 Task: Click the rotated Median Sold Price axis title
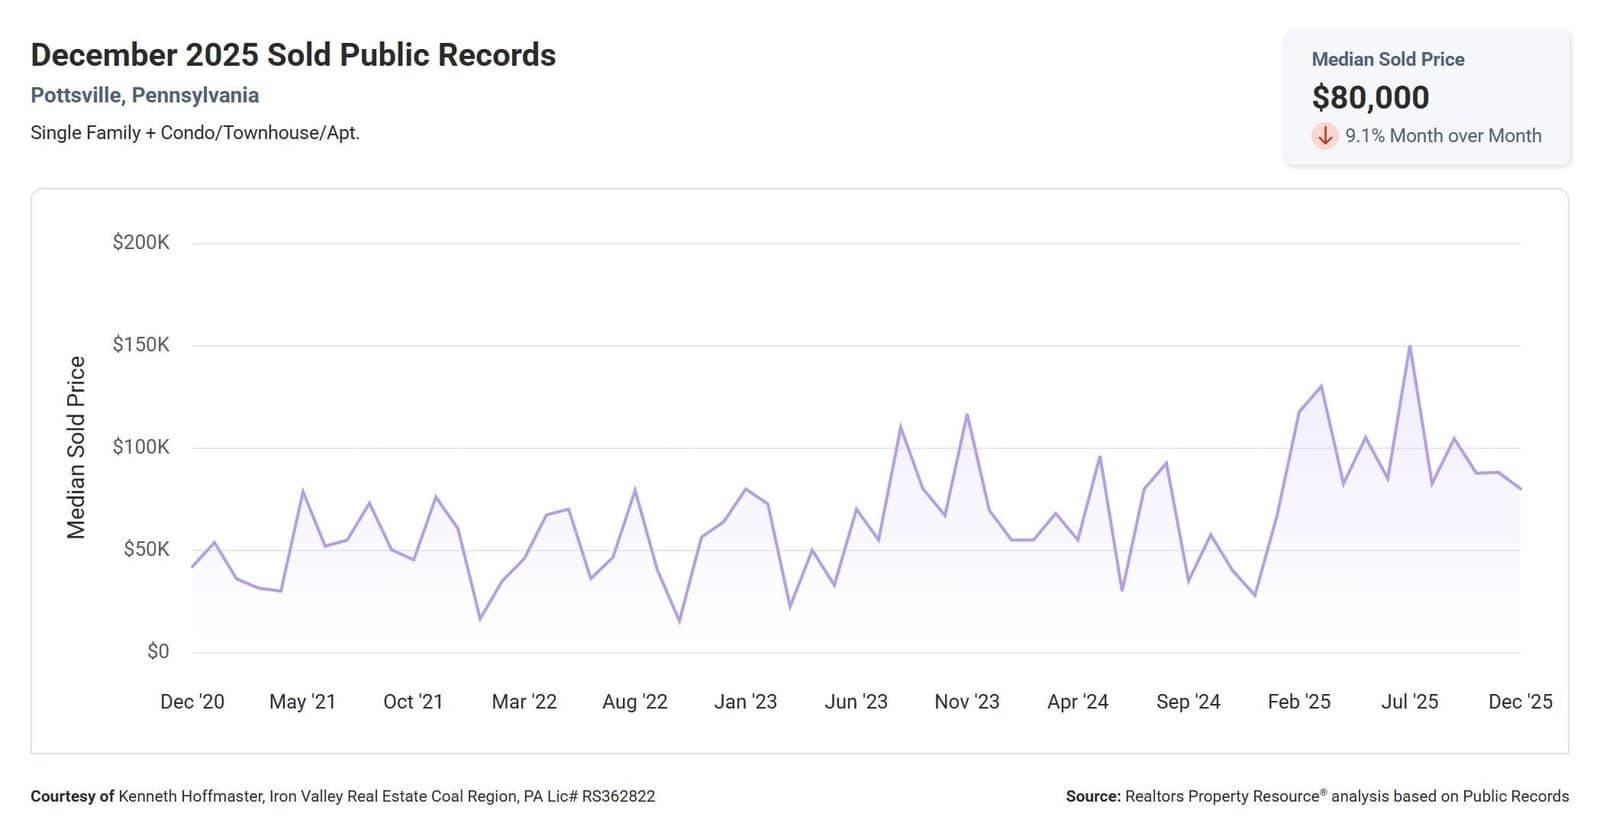(x=76, y=447)
